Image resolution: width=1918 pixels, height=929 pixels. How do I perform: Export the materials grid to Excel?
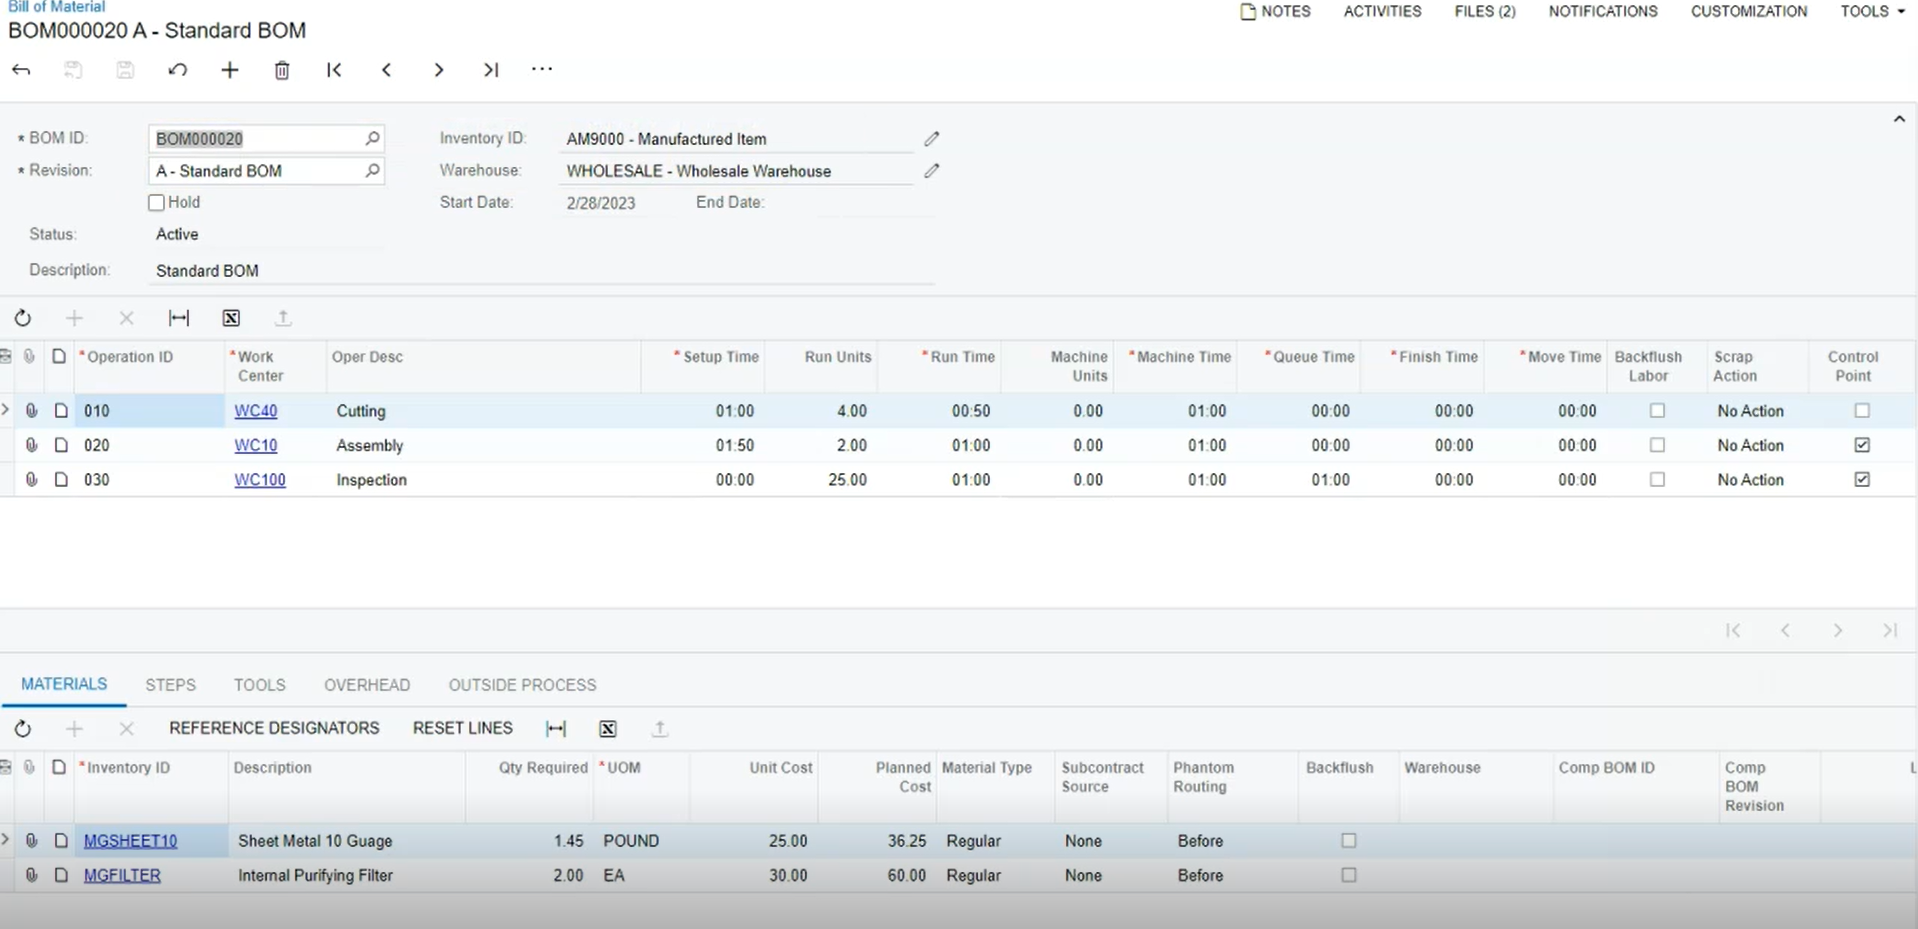coord(608,729)
